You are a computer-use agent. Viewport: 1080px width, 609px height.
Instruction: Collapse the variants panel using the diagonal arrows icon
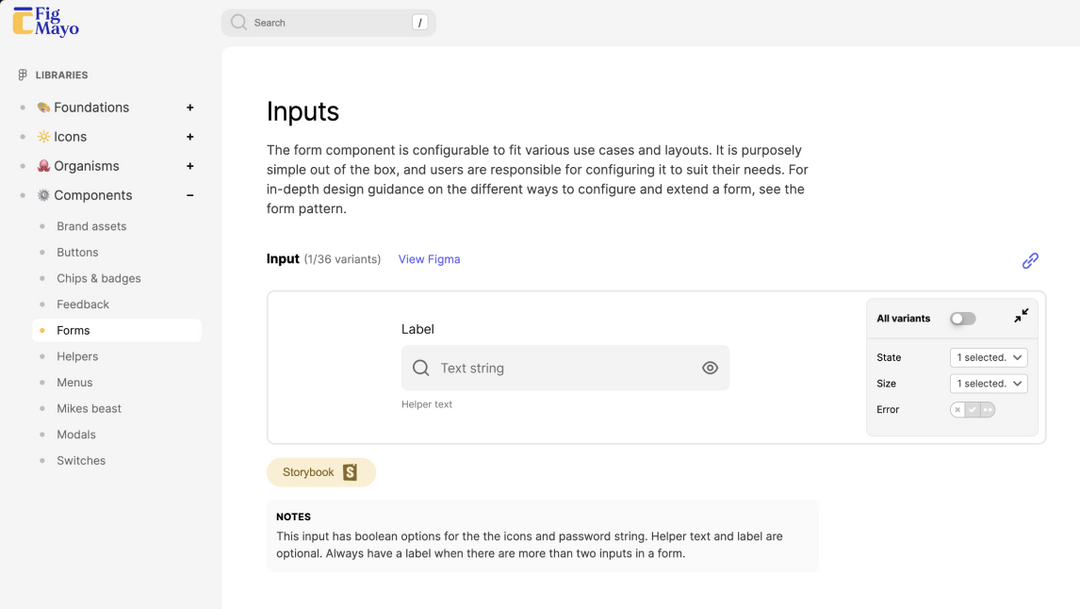pyautogui.click(x=1021, y=316)
